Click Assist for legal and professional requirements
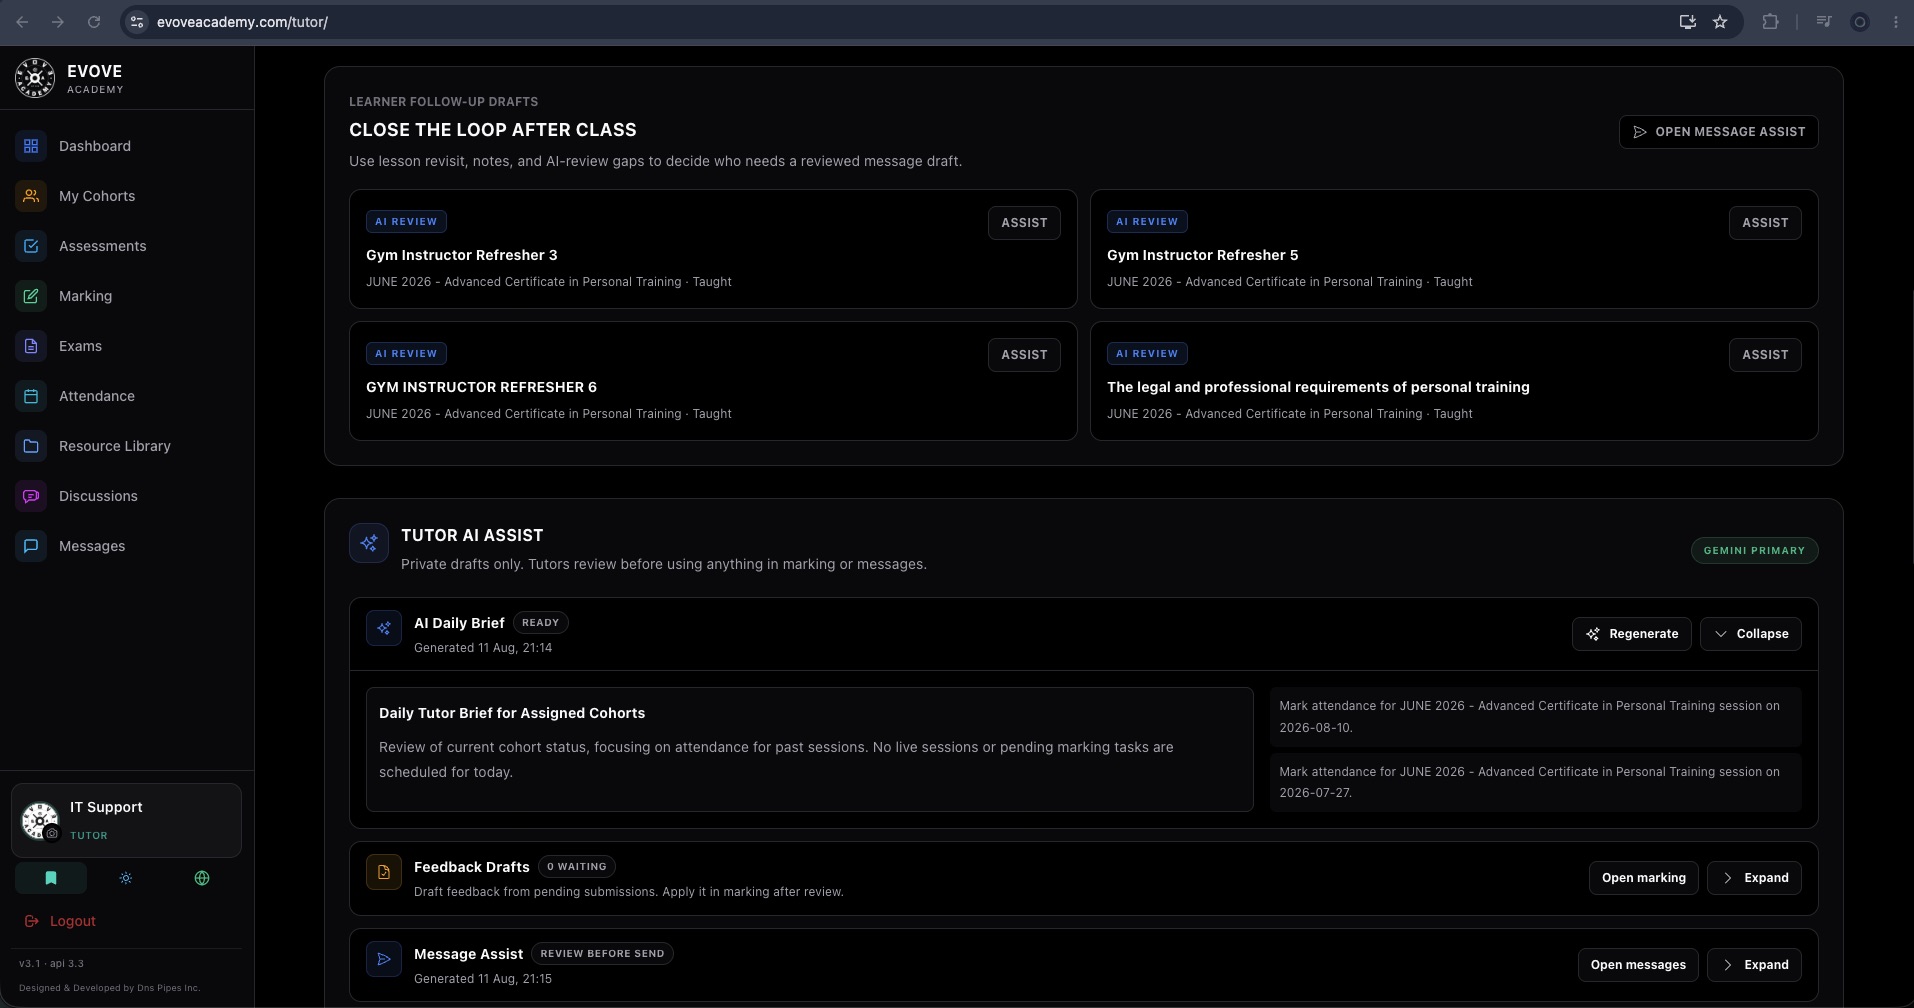The image size is (1914, 1008). coord(1765,355)
